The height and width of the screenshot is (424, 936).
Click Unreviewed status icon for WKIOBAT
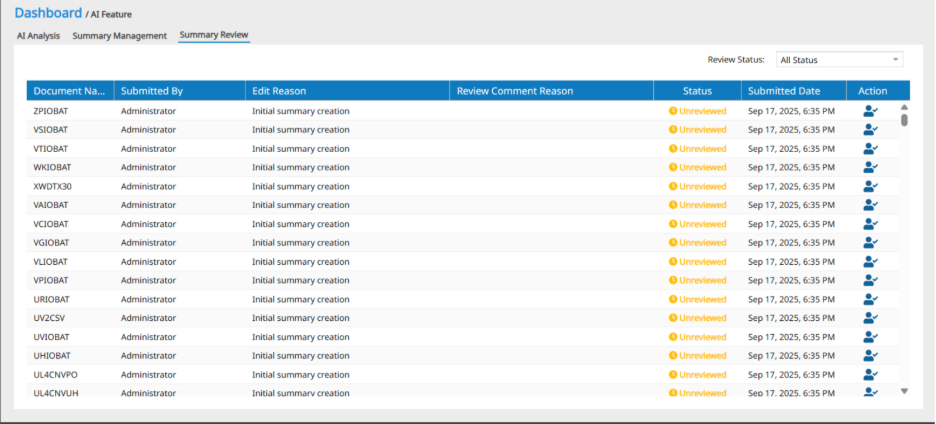tap(673, 168)
